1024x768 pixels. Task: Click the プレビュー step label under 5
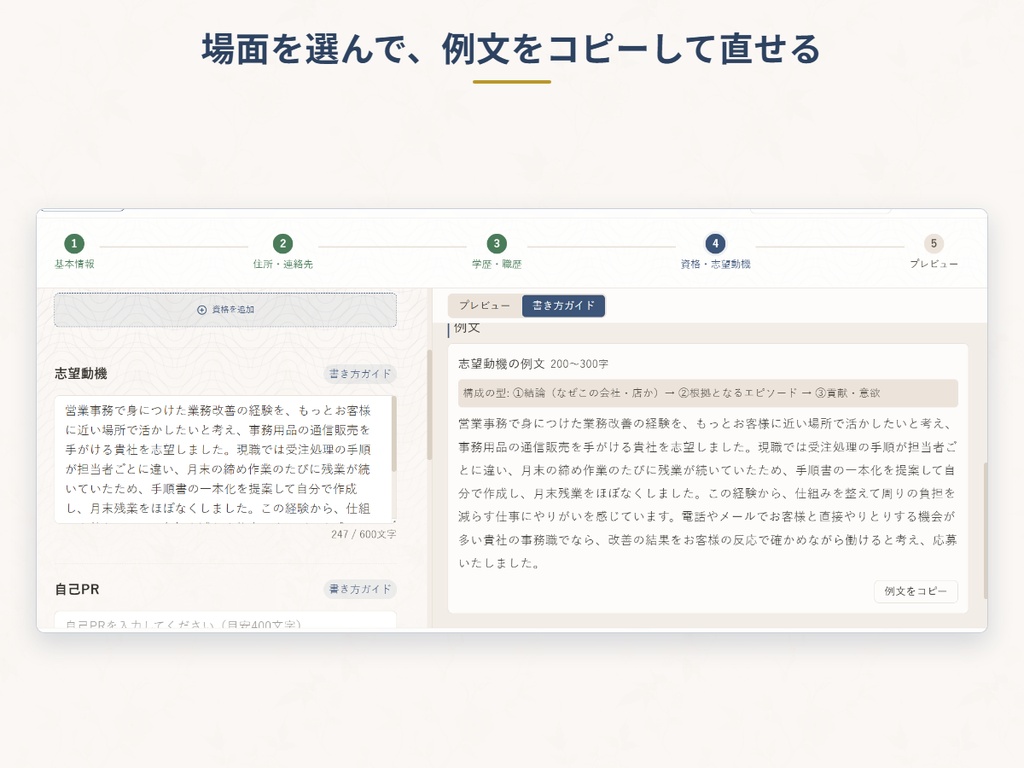click(934, 264)
